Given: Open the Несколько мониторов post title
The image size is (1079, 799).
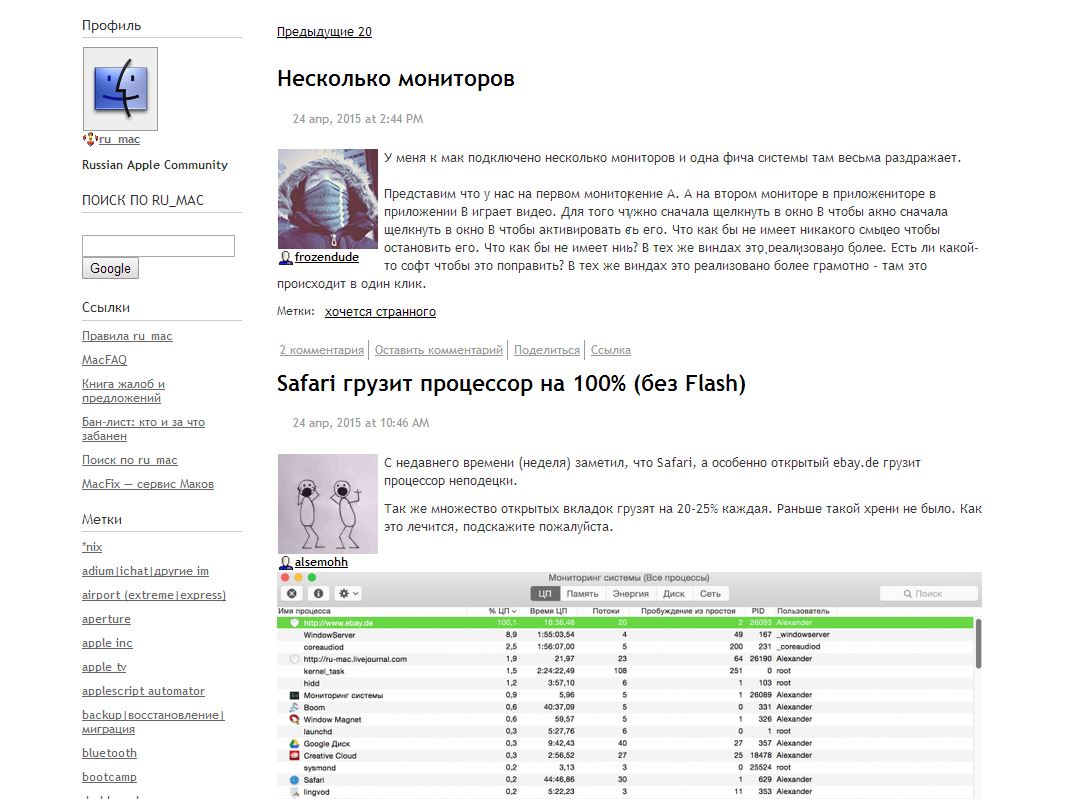Looking at the screenshot, I should (396, 78).
